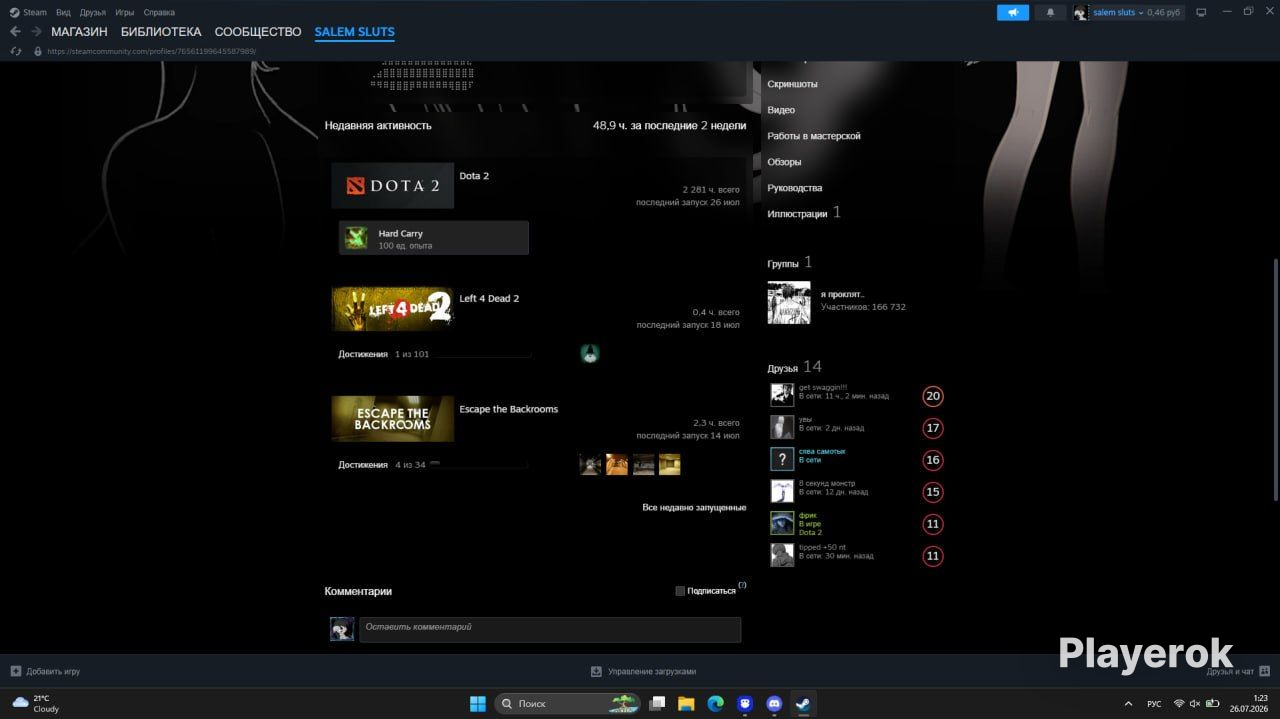Viewport: 1280px width, 719px height.
Task: Open Управление загрузками
Action: 643,671
